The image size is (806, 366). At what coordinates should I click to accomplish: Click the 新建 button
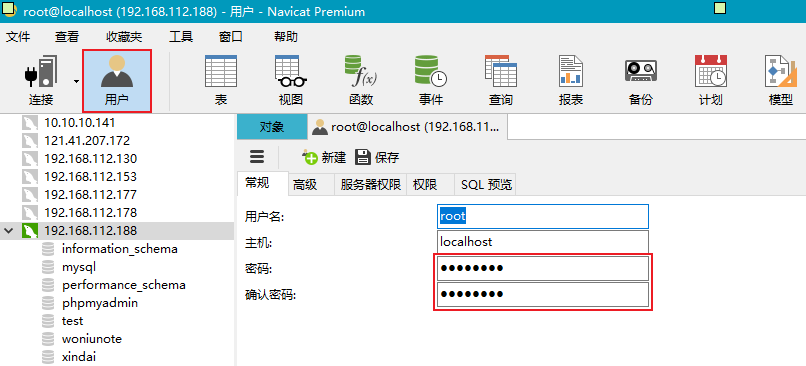[325, 157]
